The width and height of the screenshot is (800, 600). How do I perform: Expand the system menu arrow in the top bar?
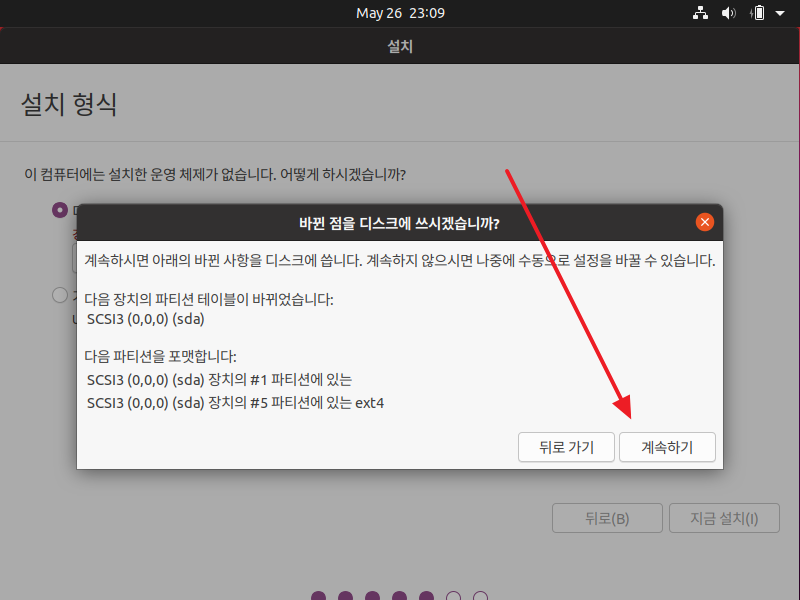780,13
